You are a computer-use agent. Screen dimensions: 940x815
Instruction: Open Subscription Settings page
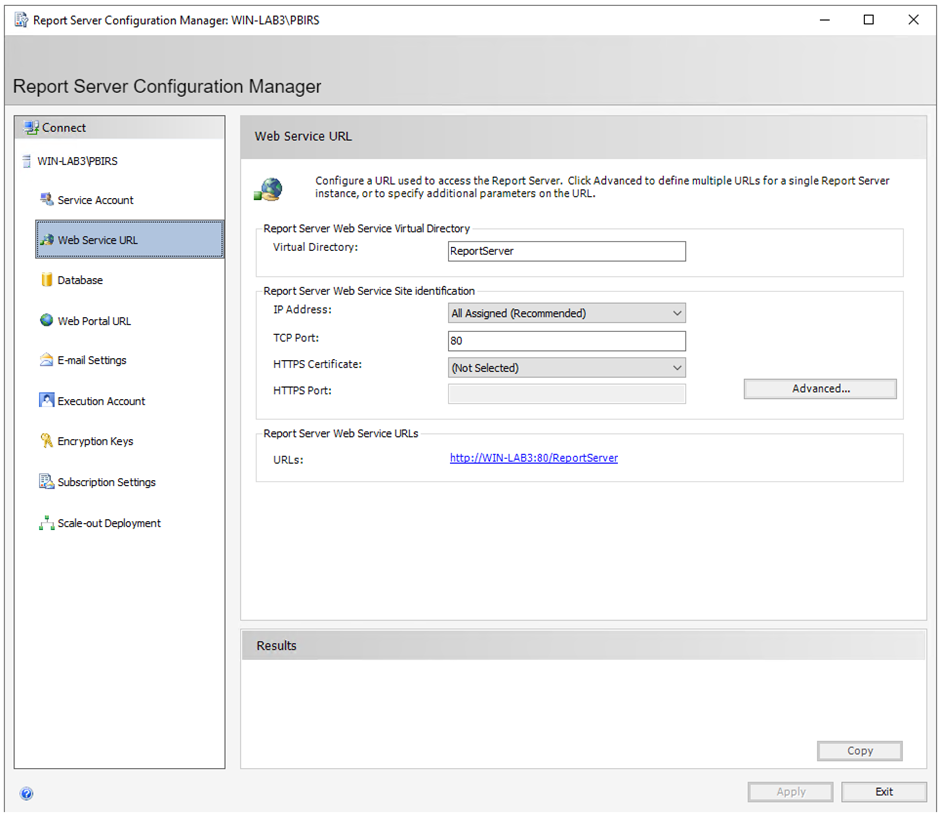106,482
